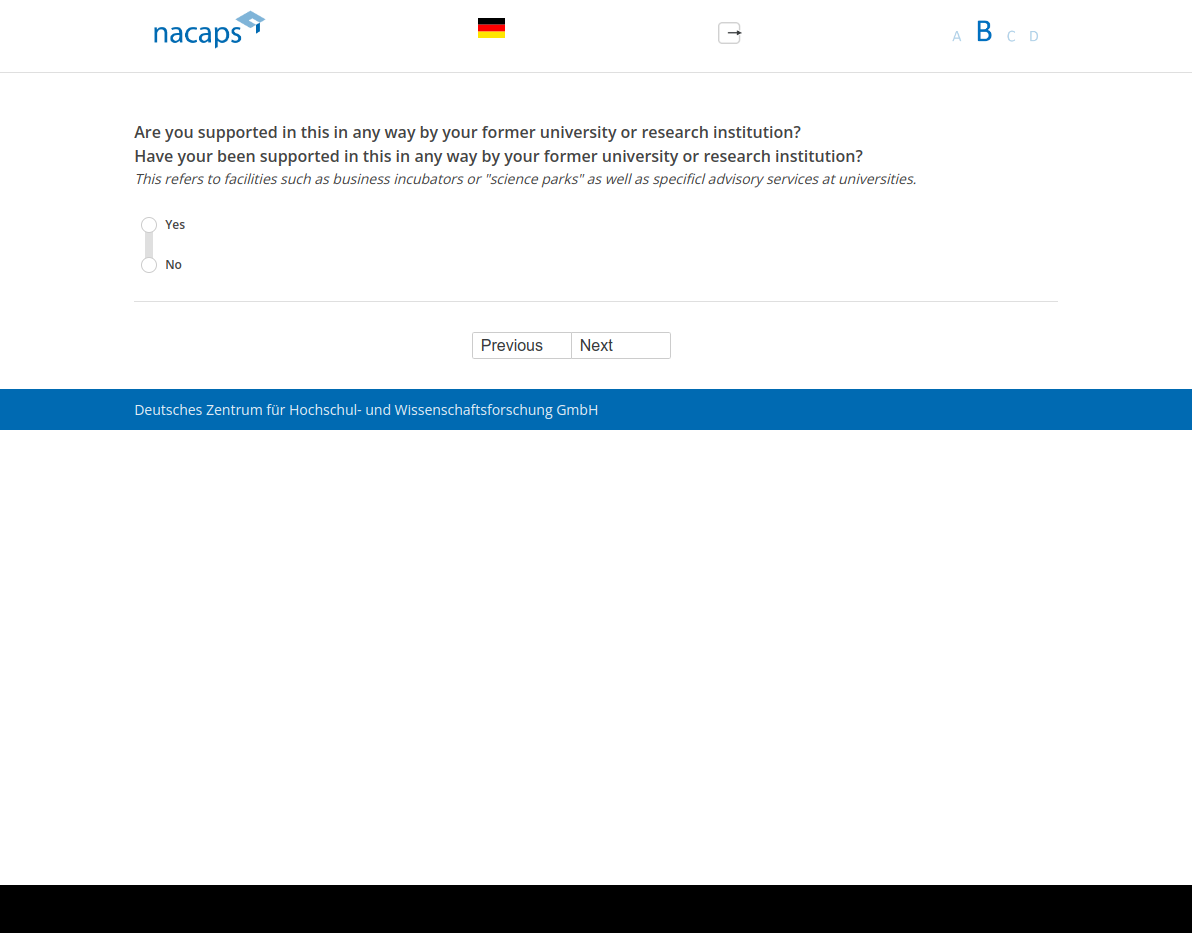Click the graduation cap emblem in logo

pyautogui.click(x=251, y=21)
